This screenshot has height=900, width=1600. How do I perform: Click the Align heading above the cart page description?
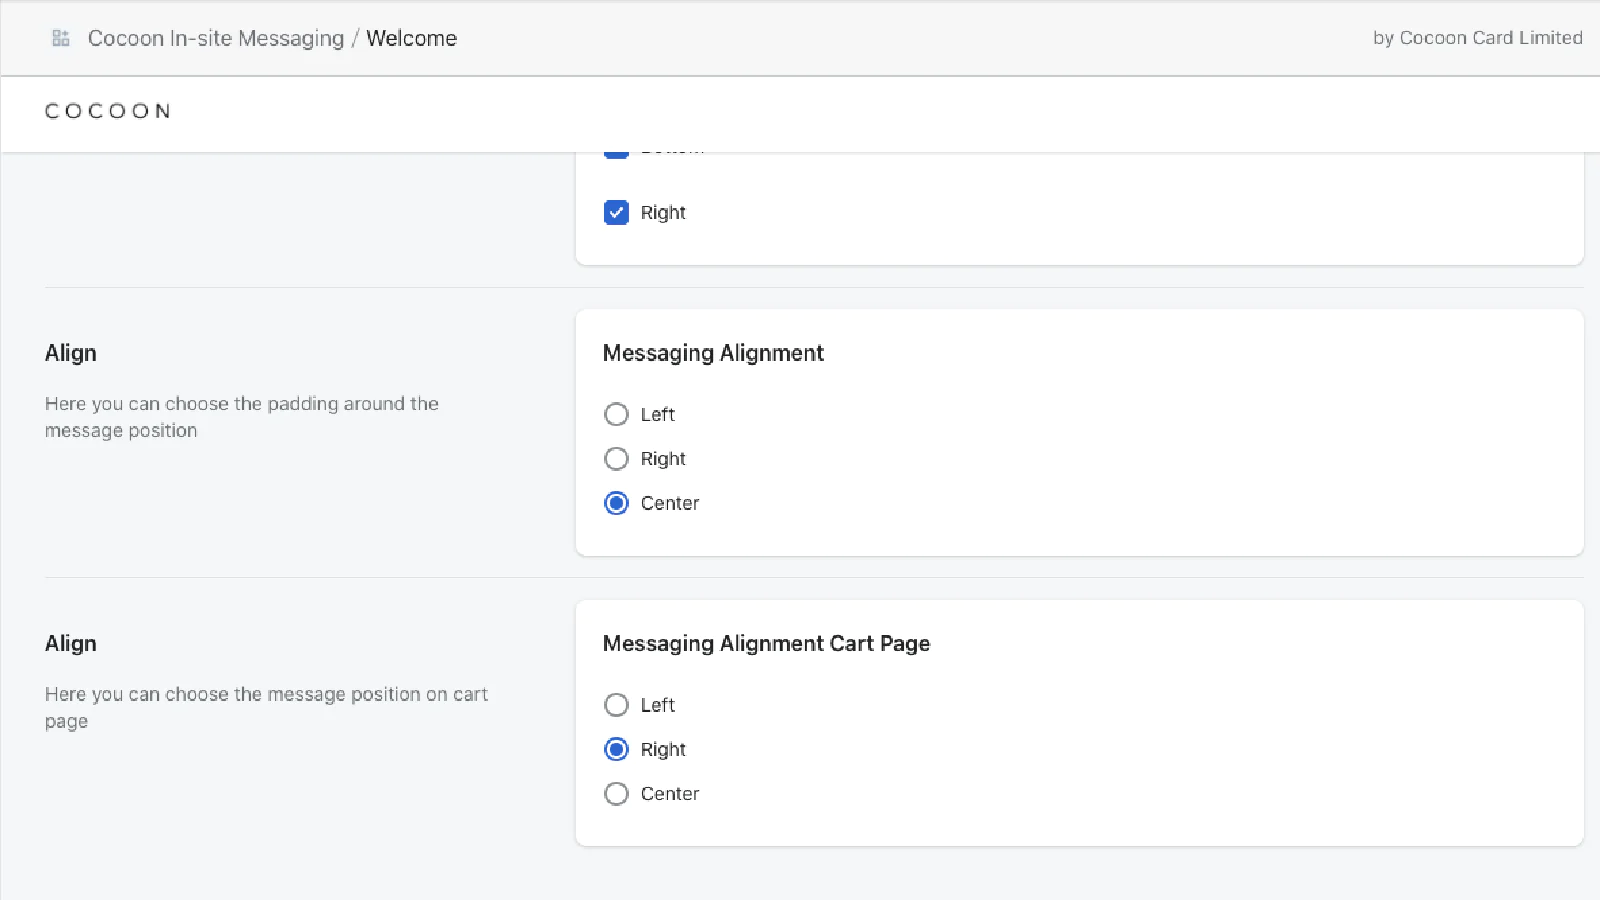[x=71, y=644]
